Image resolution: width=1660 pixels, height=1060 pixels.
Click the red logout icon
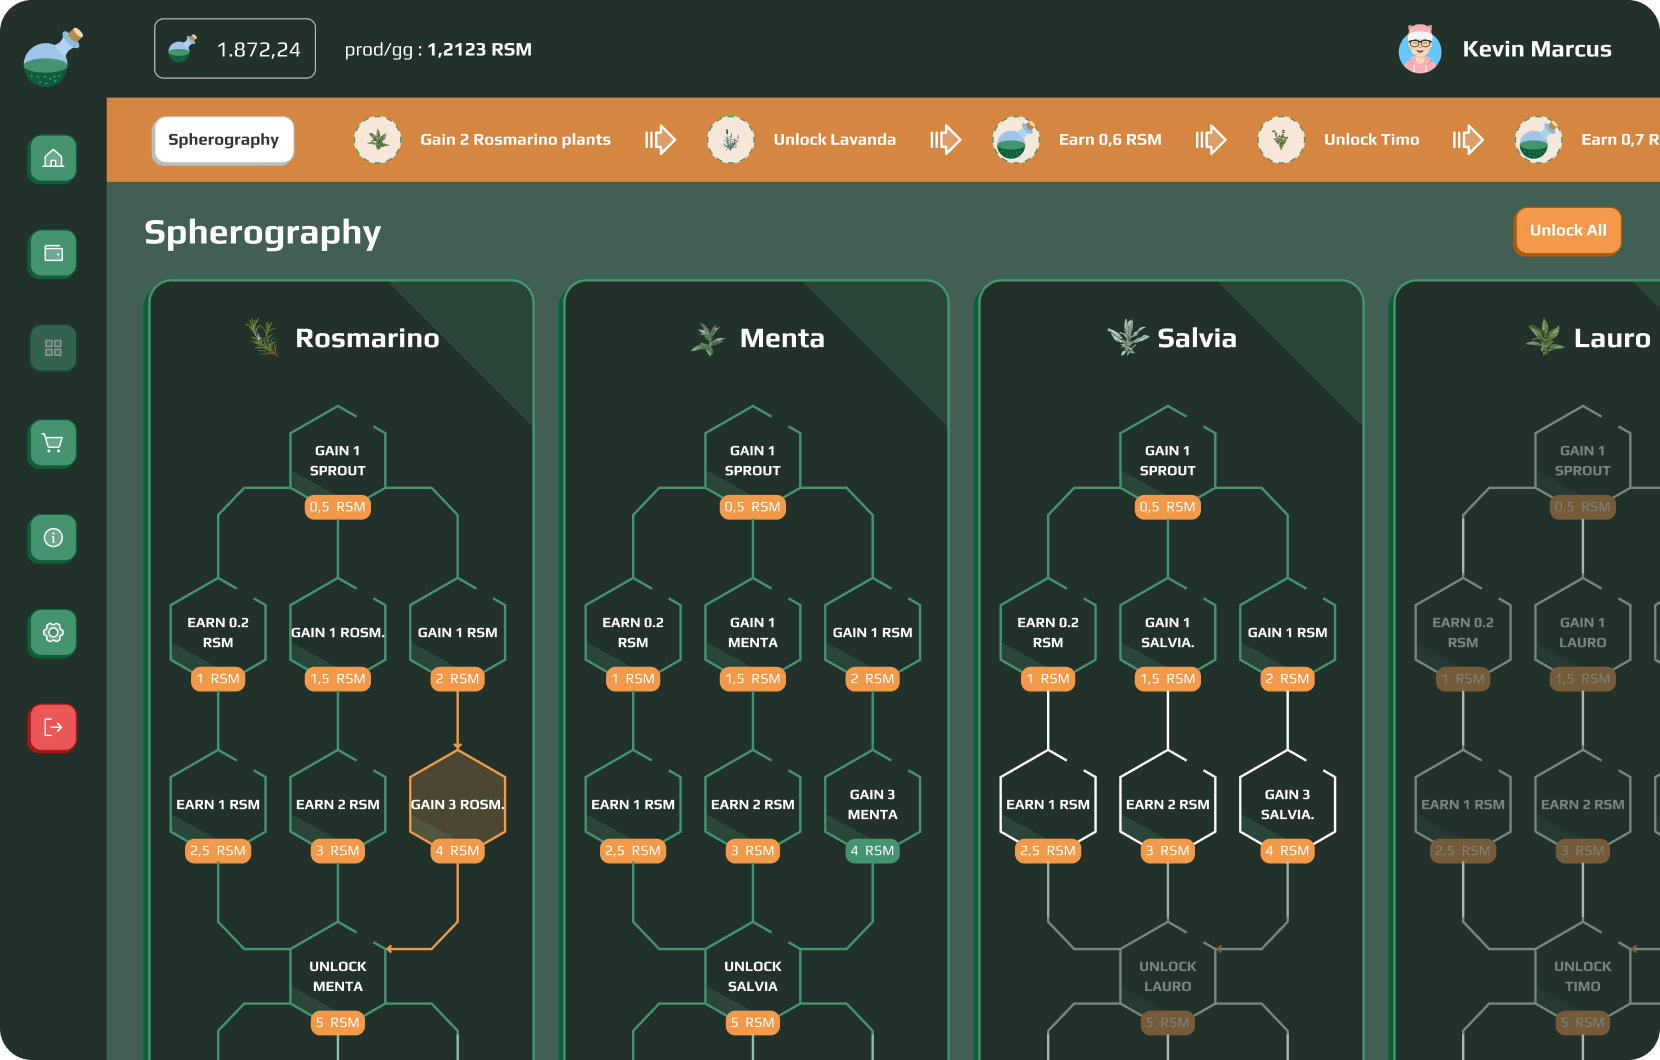pos(53,727)
